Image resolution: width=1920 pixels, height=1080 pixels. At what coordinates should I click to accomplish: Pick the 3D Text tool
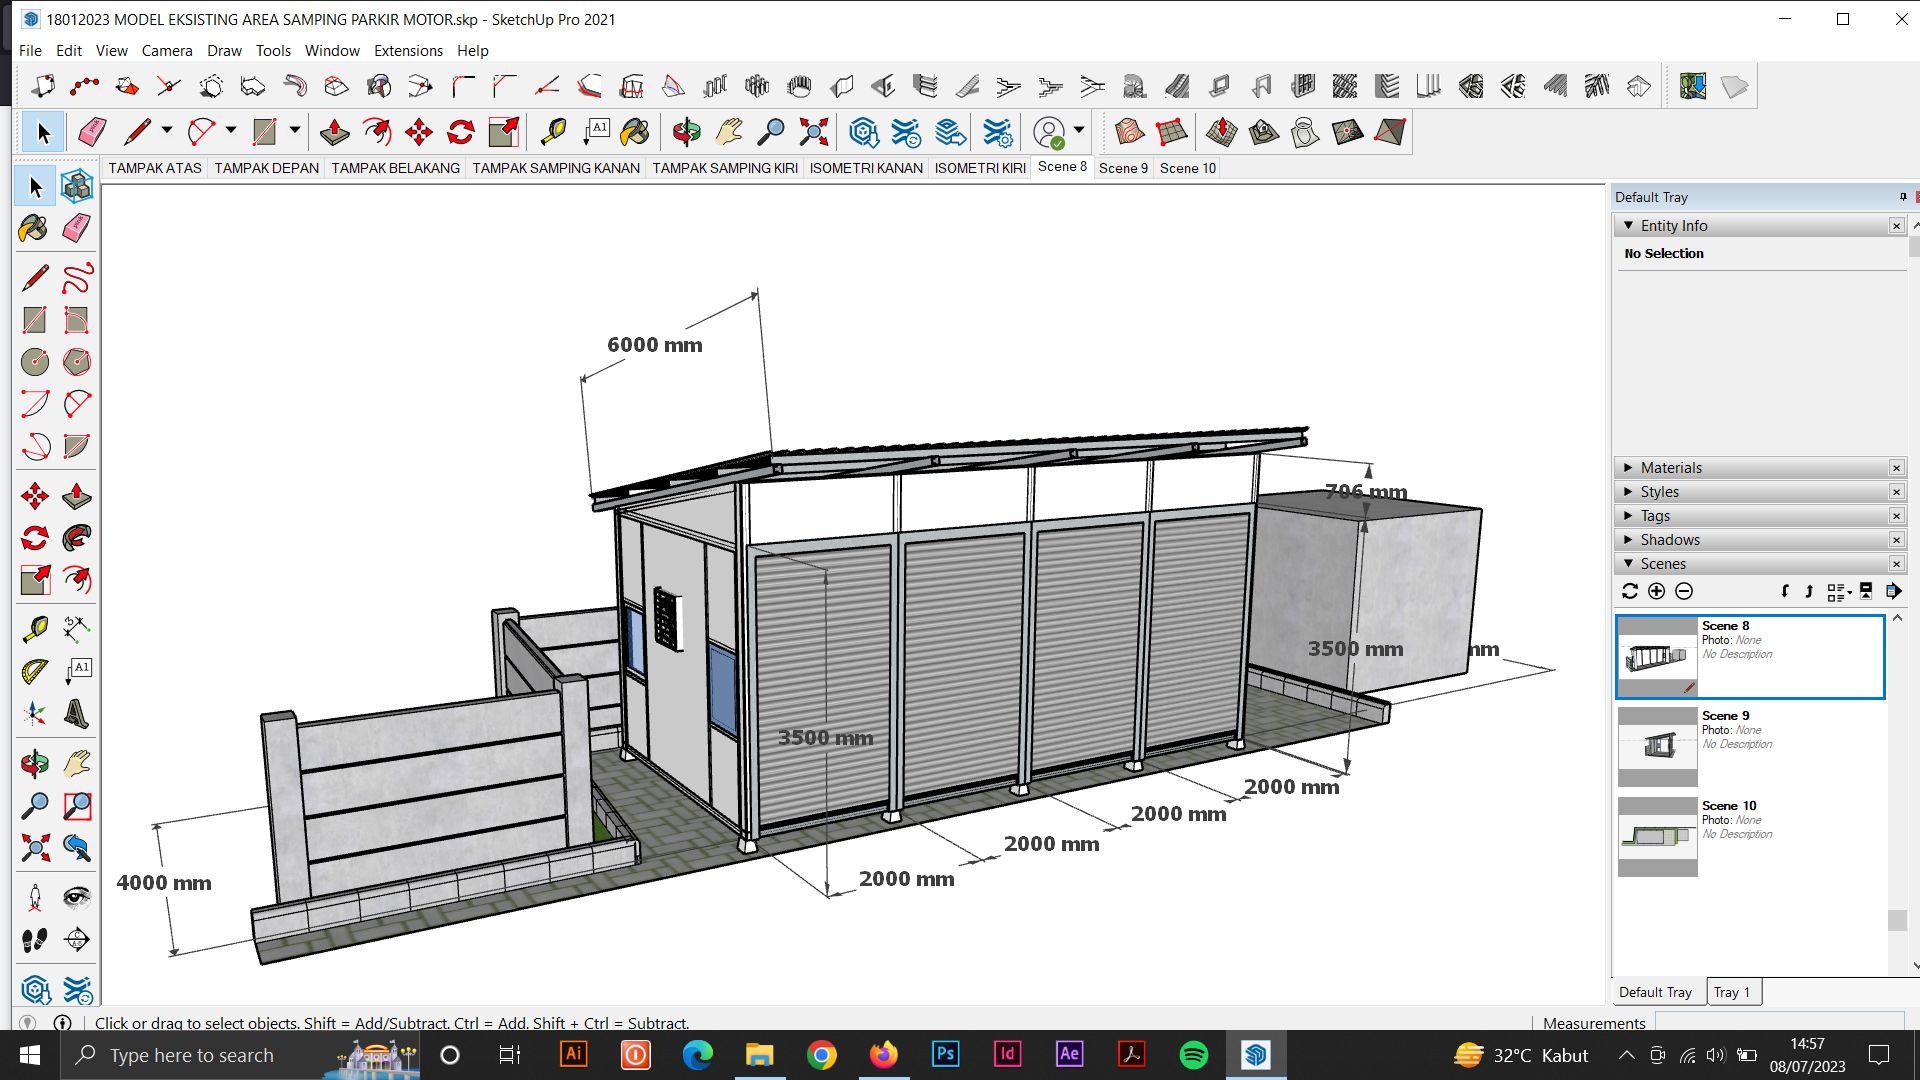tap(76, 714)
